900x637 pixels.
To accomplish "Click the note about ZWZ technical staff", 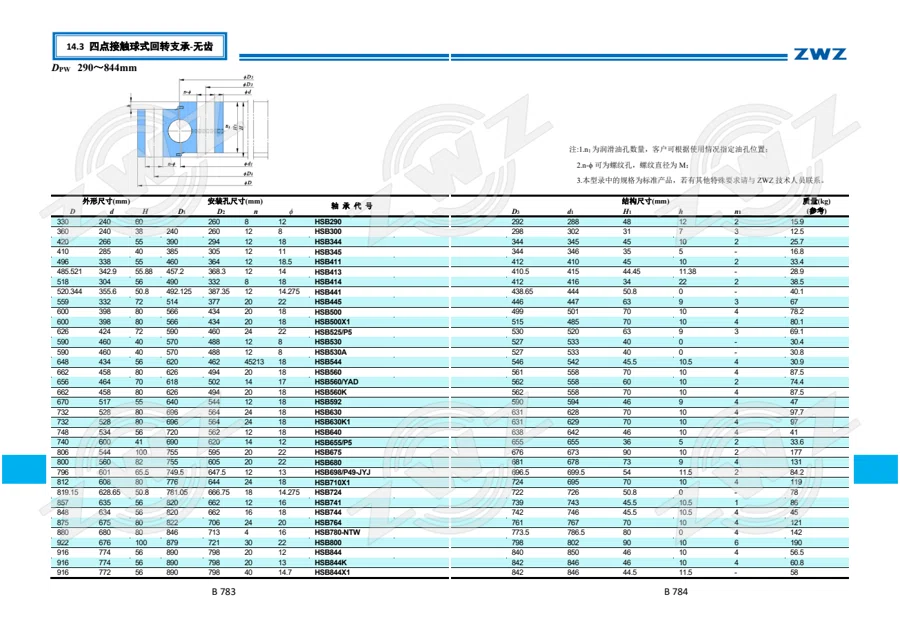I will [700, 180].
